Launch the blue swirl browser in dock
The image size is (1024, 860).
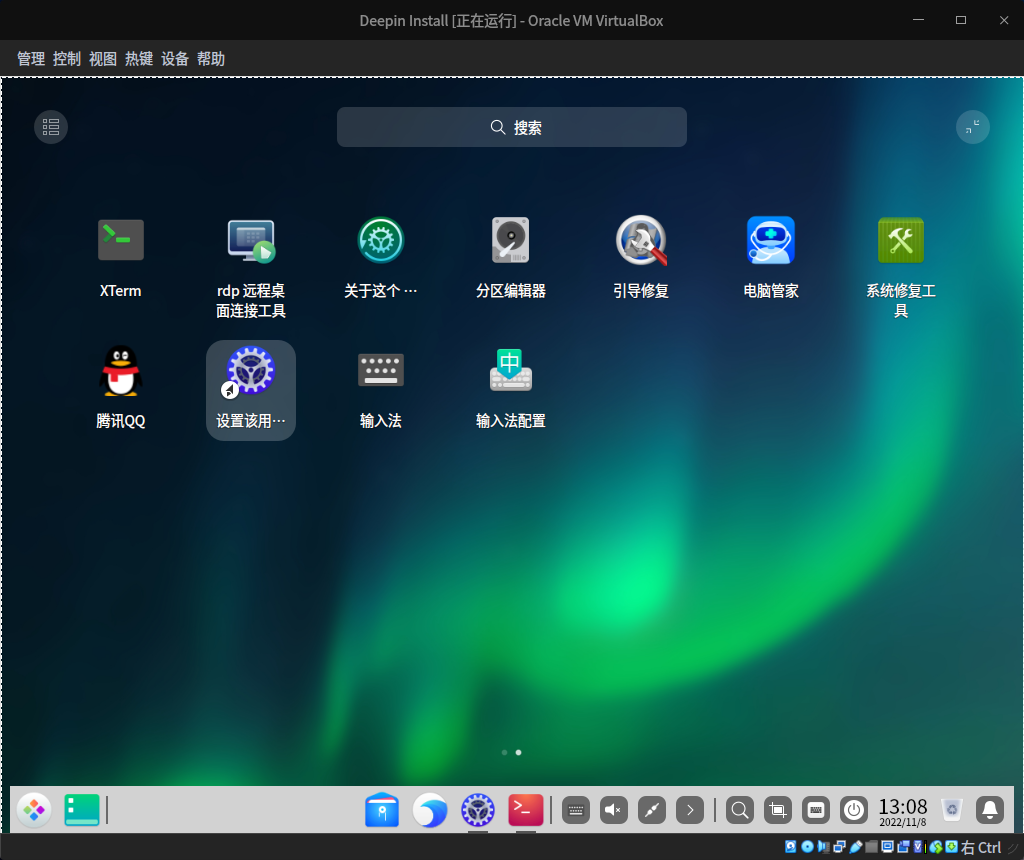tap(430, 810)
